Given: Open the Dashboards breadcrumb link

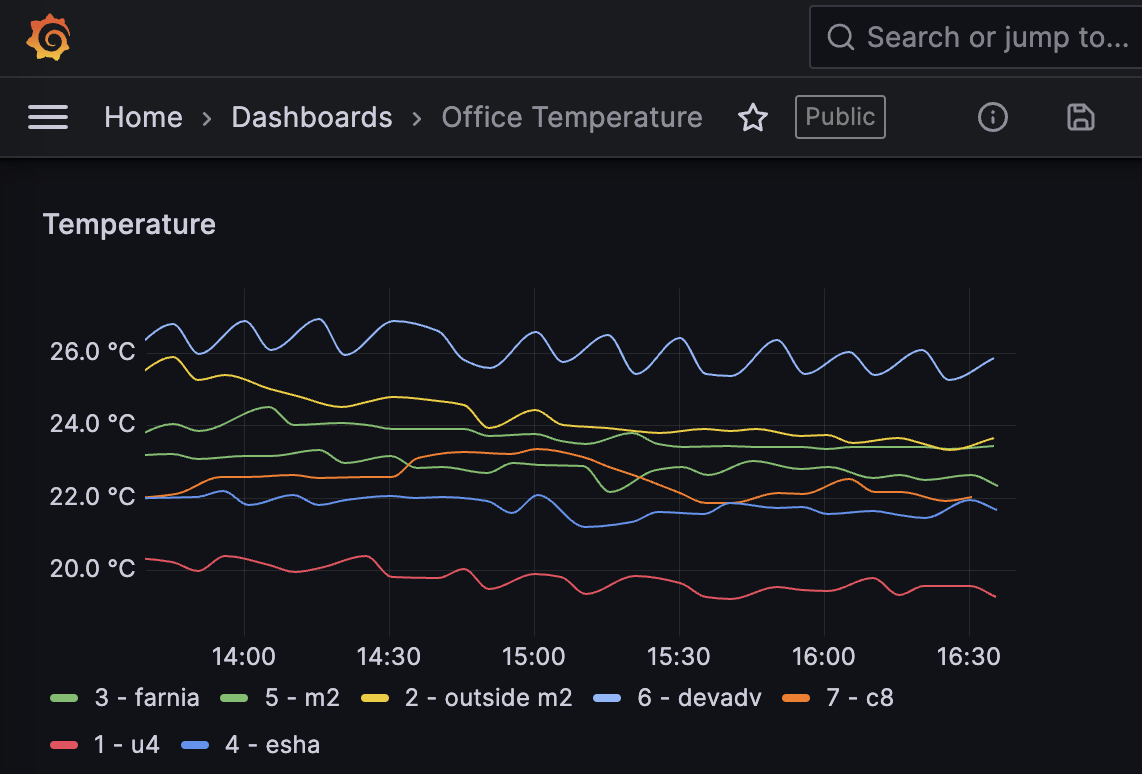Looking at the screenshot, I should click(x=312, y=118).
